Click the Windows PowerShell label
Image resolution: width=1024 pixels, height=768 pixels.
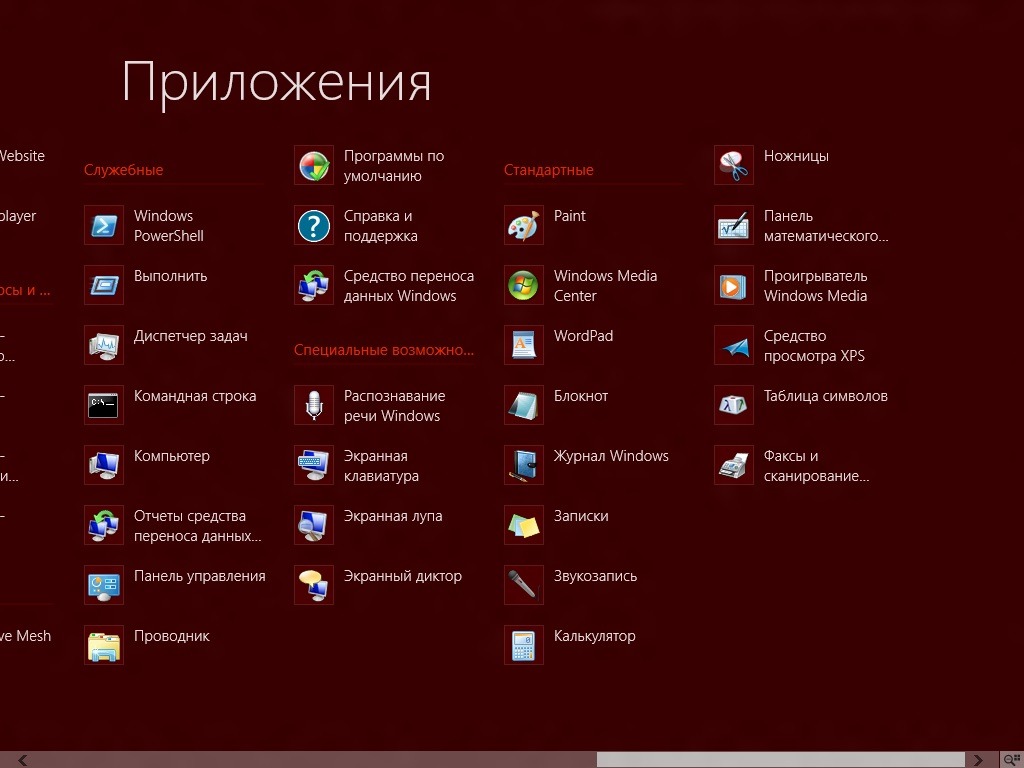pos(168,226)
